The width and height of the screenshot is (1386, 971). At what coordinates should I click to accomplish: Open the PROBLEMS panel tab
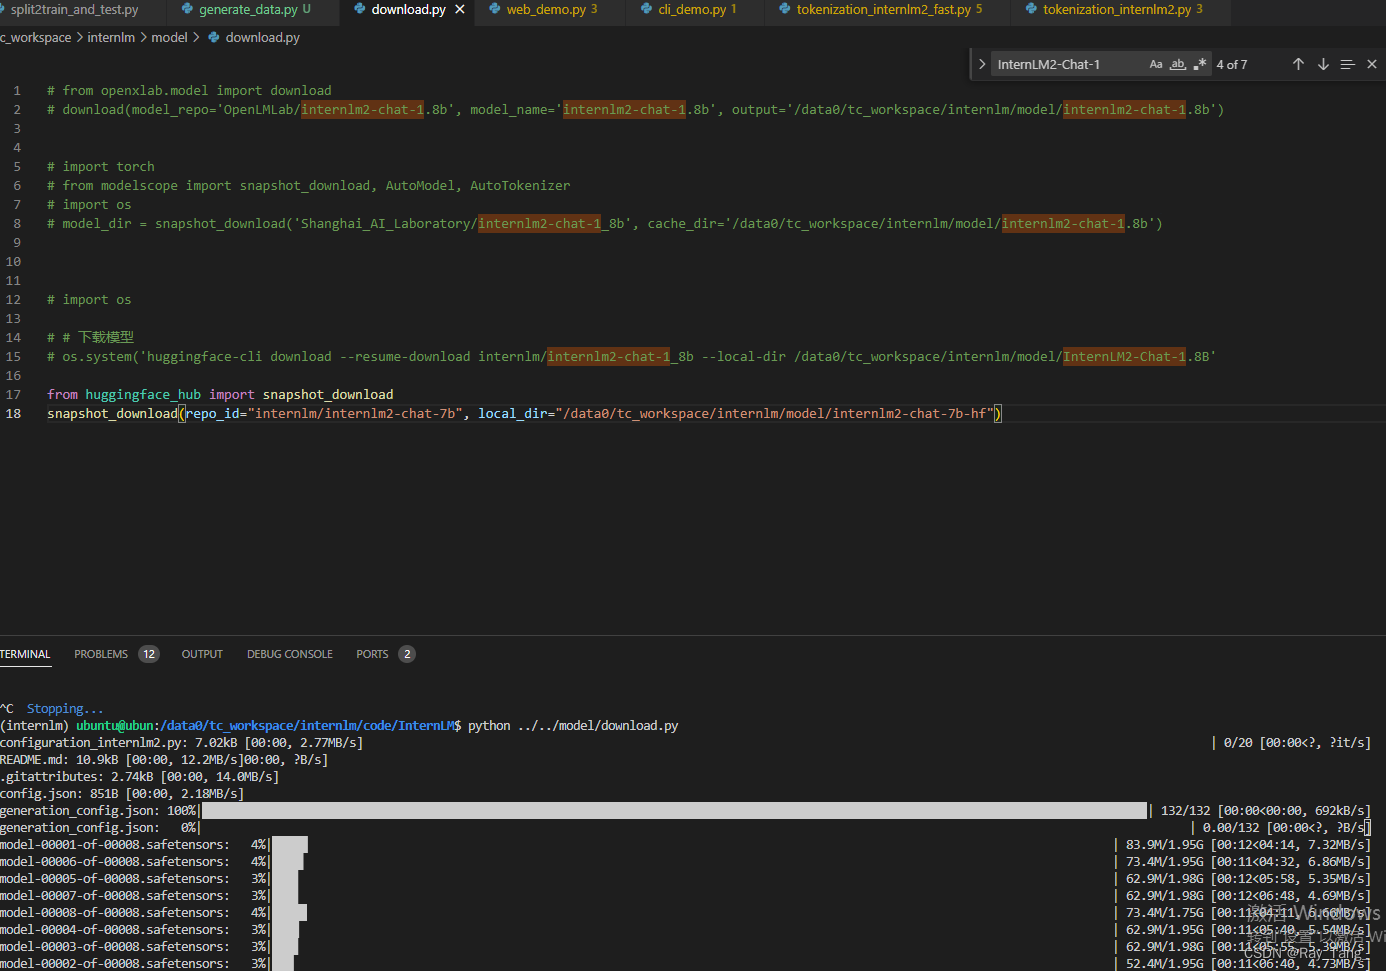click(101, 654)
